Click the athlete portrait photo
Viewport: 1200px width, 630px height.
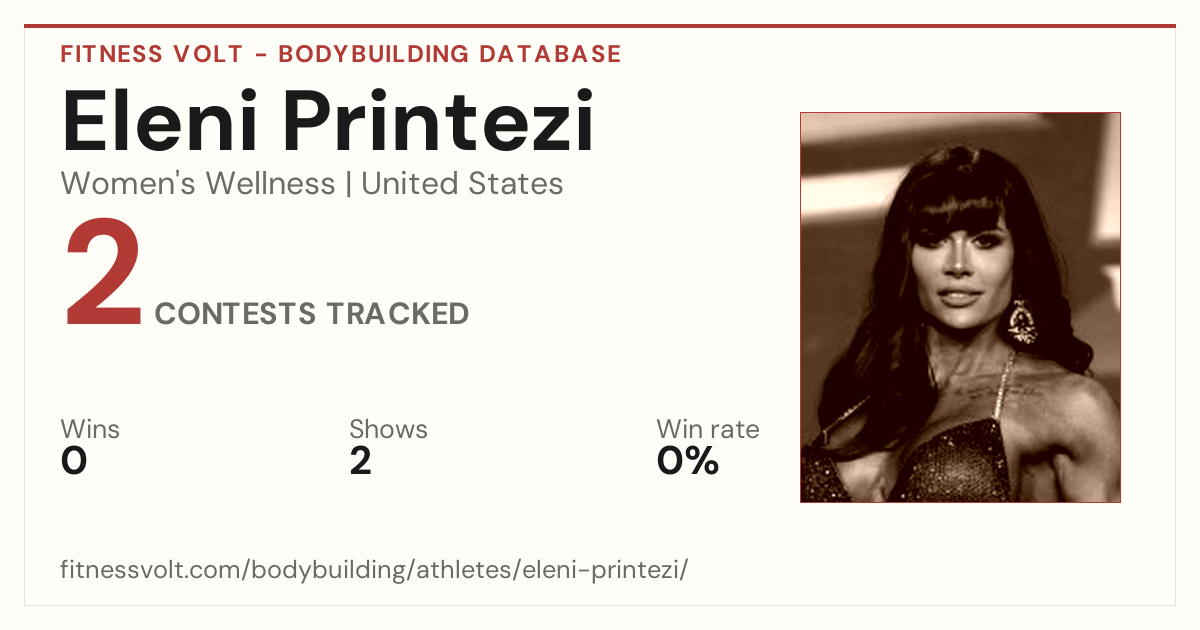(960, 307)
